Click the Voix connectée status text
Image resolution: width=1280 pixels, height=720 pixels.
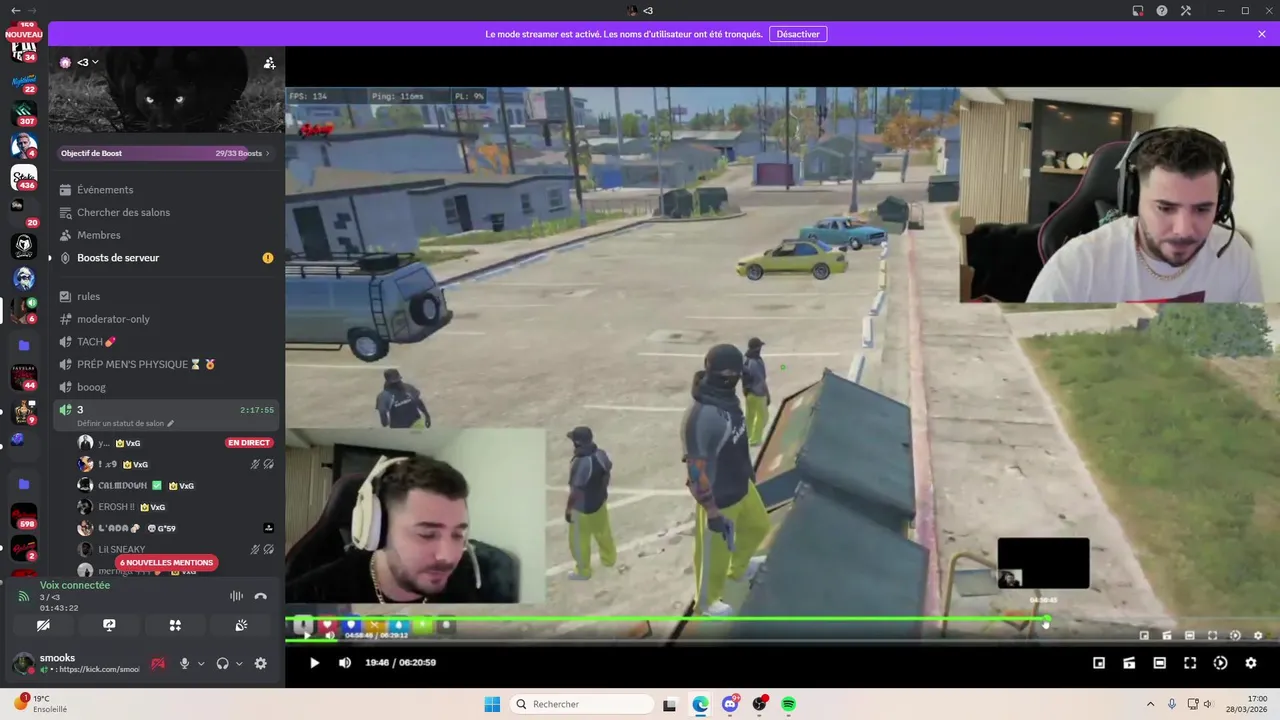tap(75, 585)
